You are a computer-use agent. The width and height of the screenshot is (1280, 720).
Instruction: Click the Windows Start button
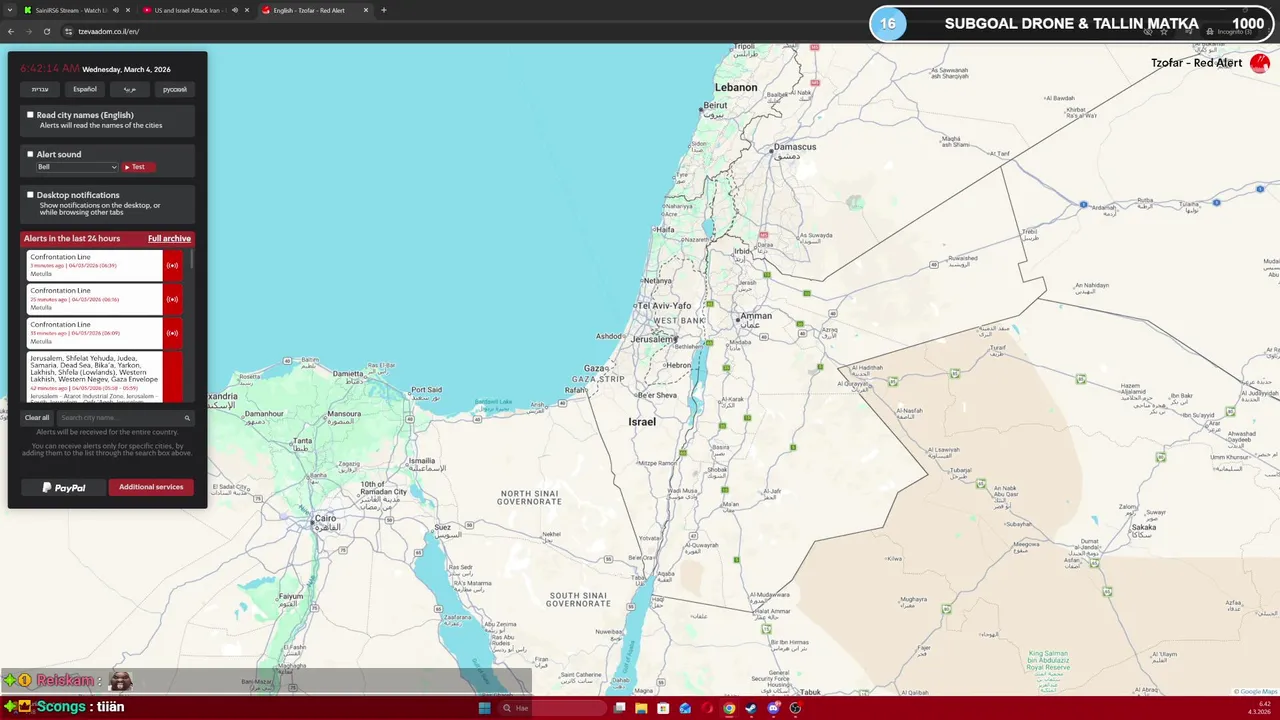click(x=485, y=708)
